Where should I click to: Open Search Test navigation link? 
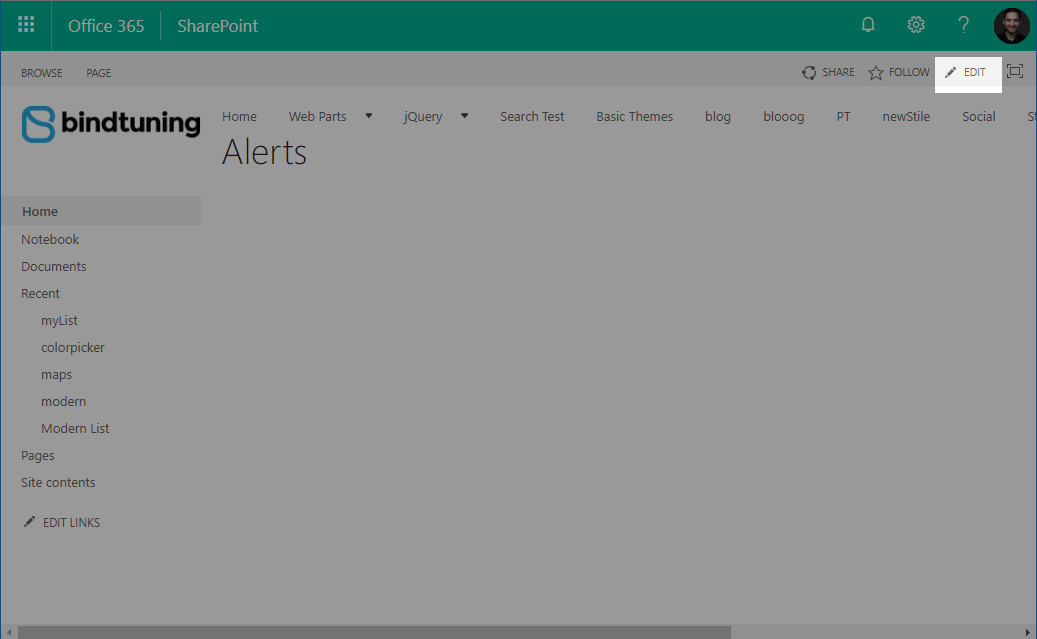coord(532,116)
